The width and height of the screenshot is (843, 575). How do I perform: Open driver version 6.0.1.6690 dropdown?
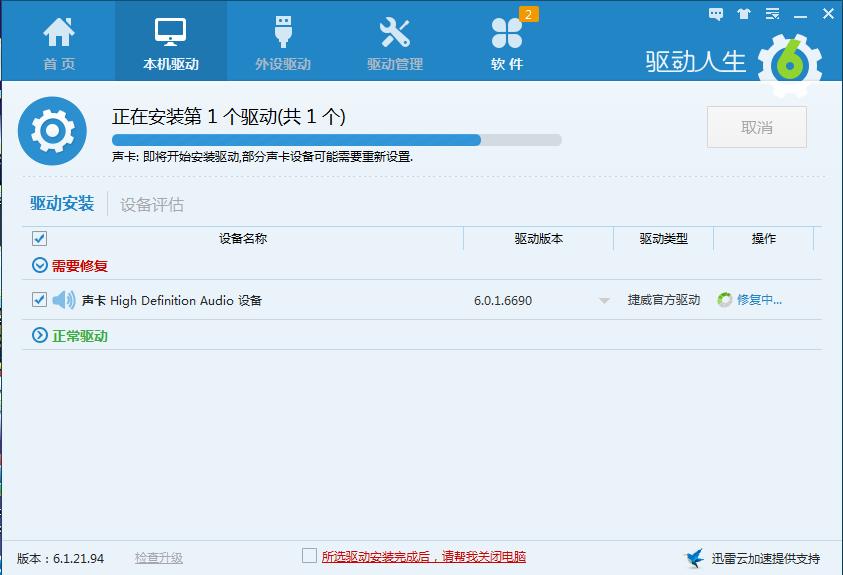click(604, 301)
